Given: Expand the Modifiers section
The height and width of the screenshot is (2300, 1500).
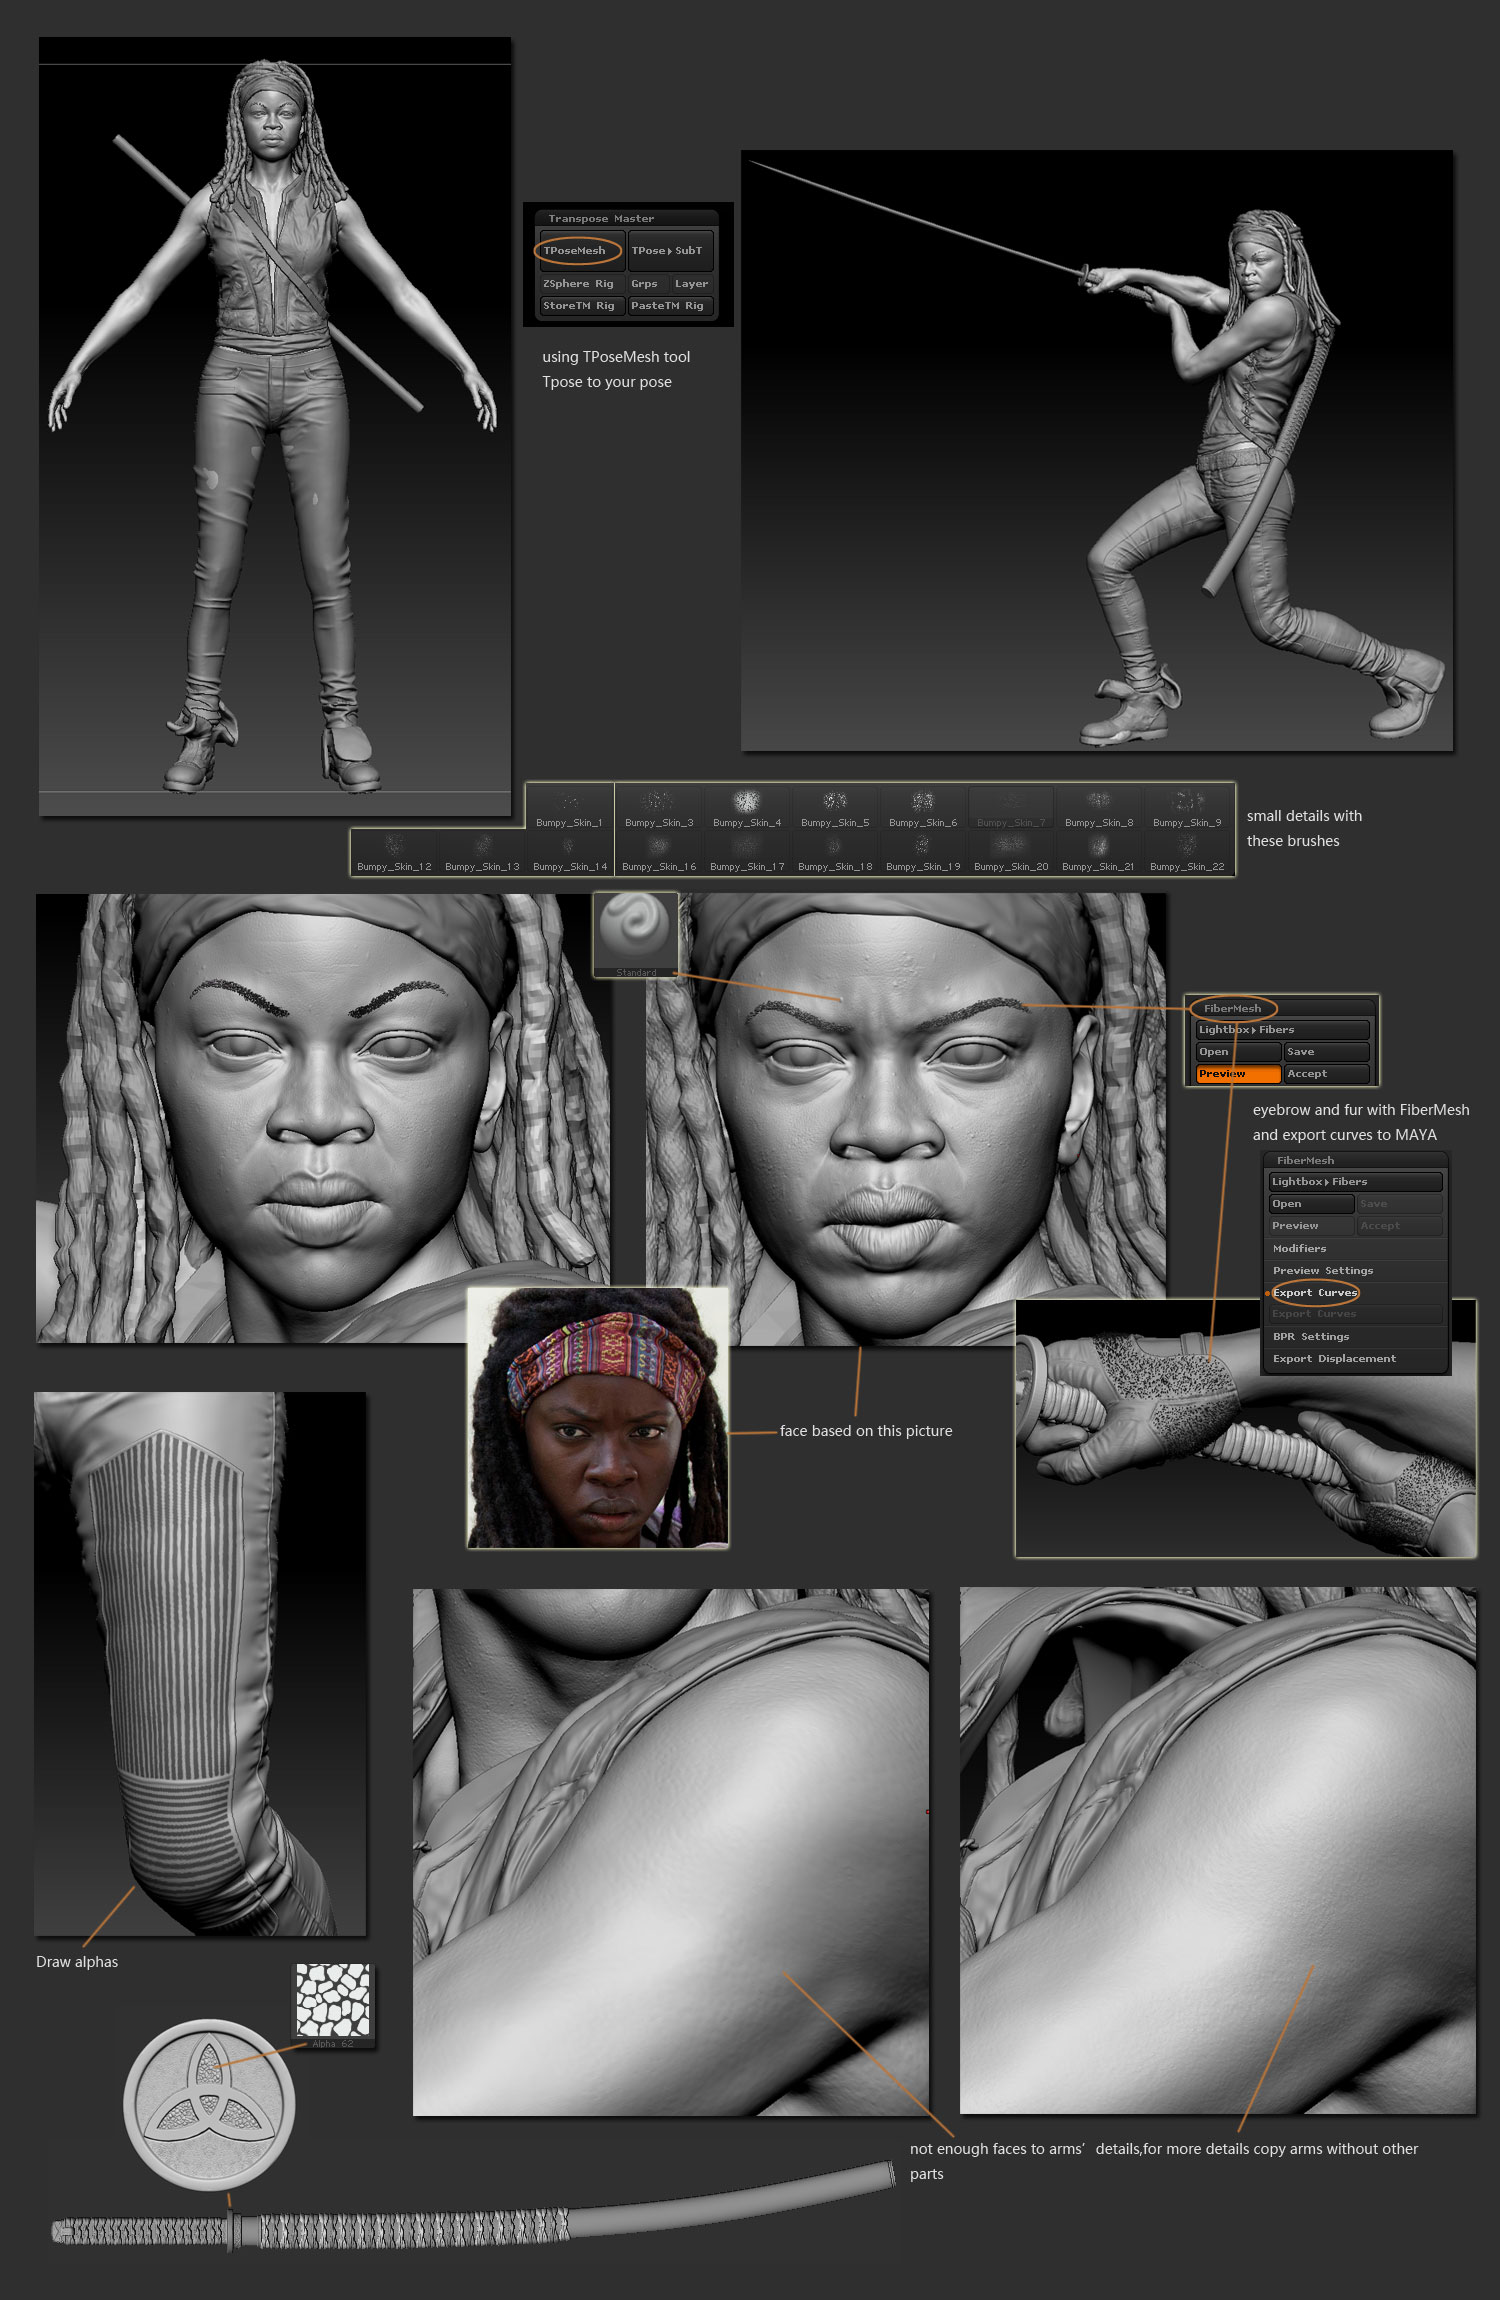Looking at the screenshot, I should point(1356,1249).
